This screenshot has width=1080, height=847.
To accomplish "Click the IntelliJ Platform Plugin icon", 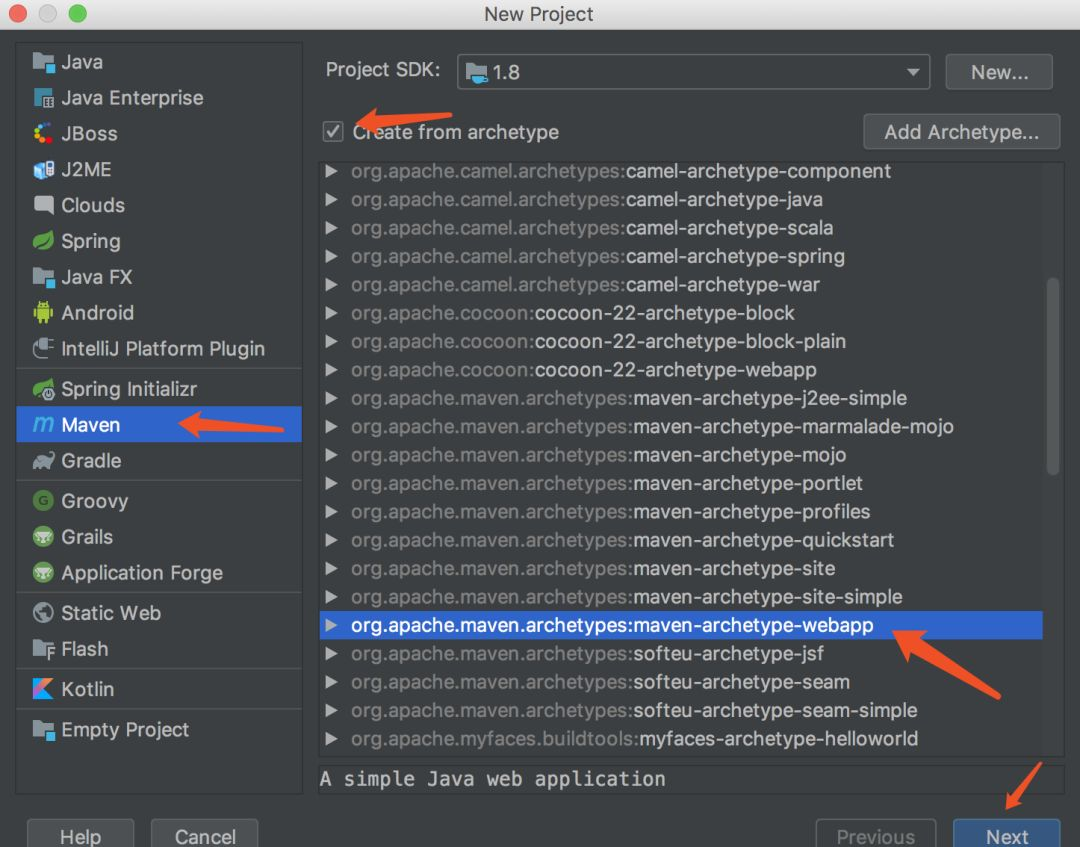I will coord(43,348).
